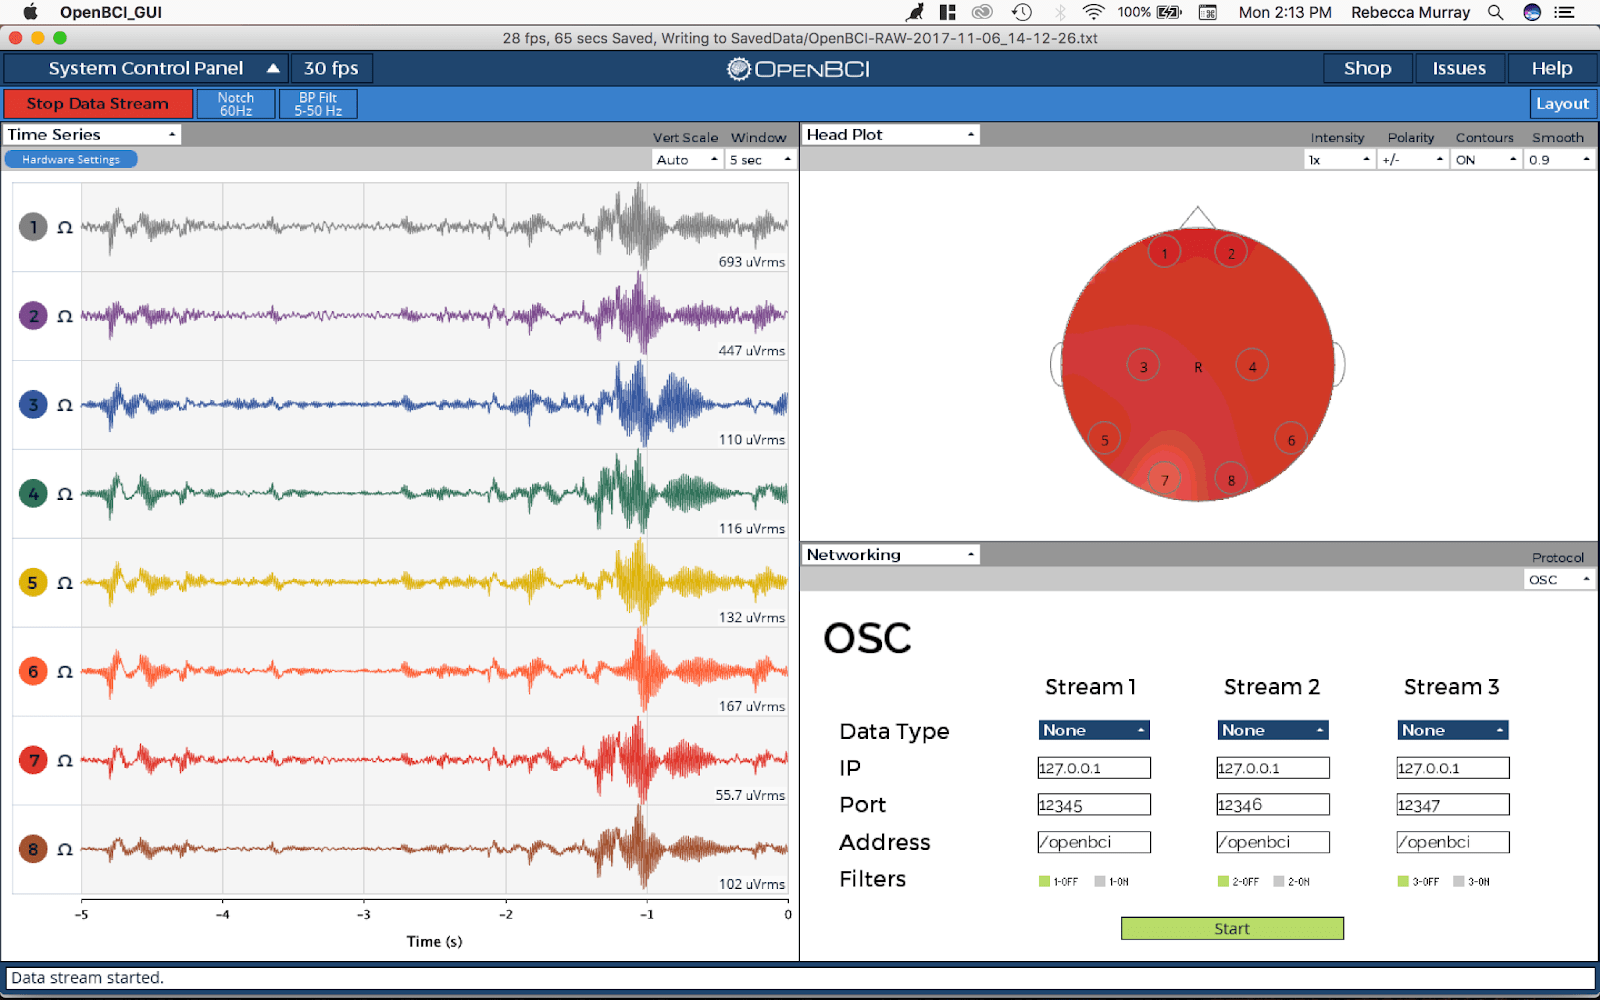Select Stream 2 filter 2-OFF checkbox

click(x=1223, y=882)
